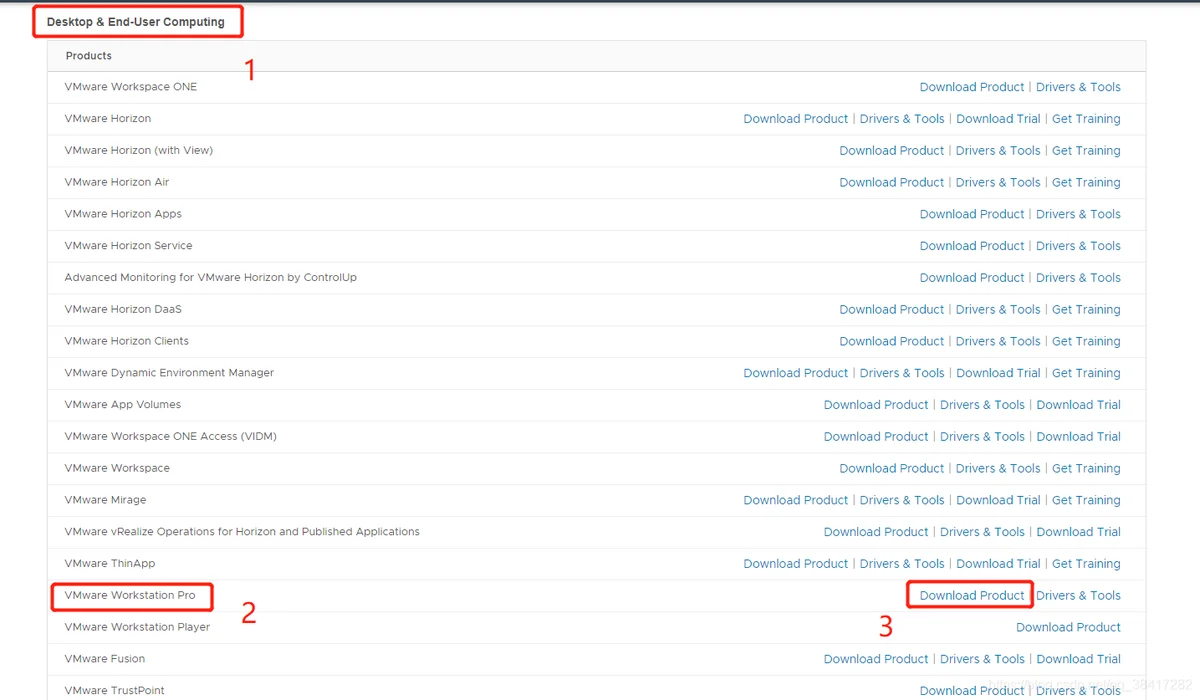
Task: Download Product link in VMware Horizon row
Action: (796, 119)
